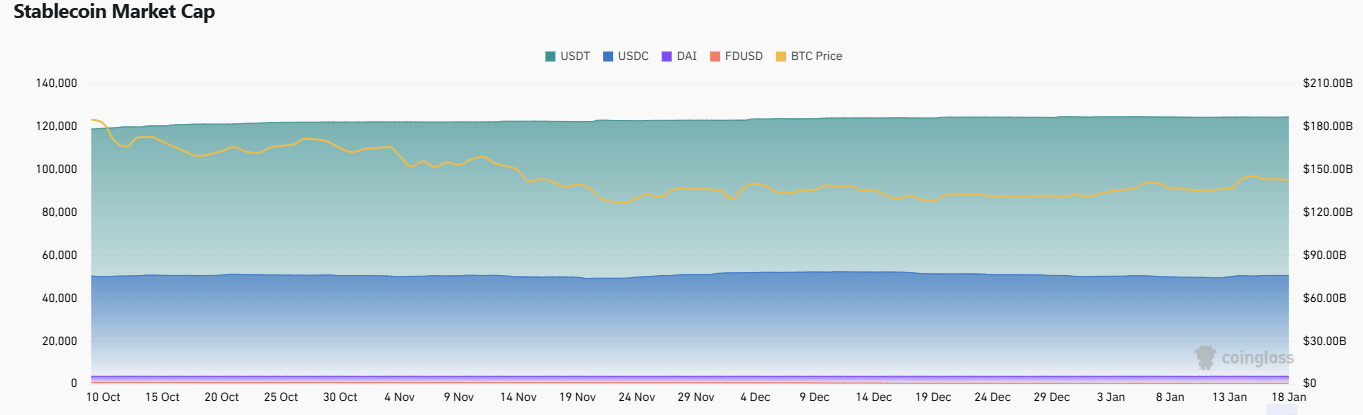Click the yellow BTC Price legend marker
Image resolution: width=1363 pixels, height=415 pixels.
782,56
